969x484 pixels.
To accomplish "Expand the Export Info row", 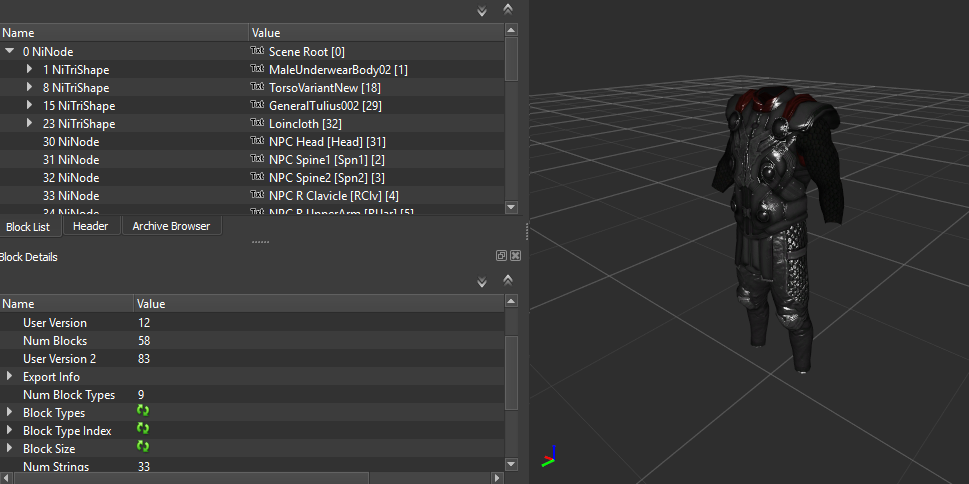I will [x=9, y=376].
